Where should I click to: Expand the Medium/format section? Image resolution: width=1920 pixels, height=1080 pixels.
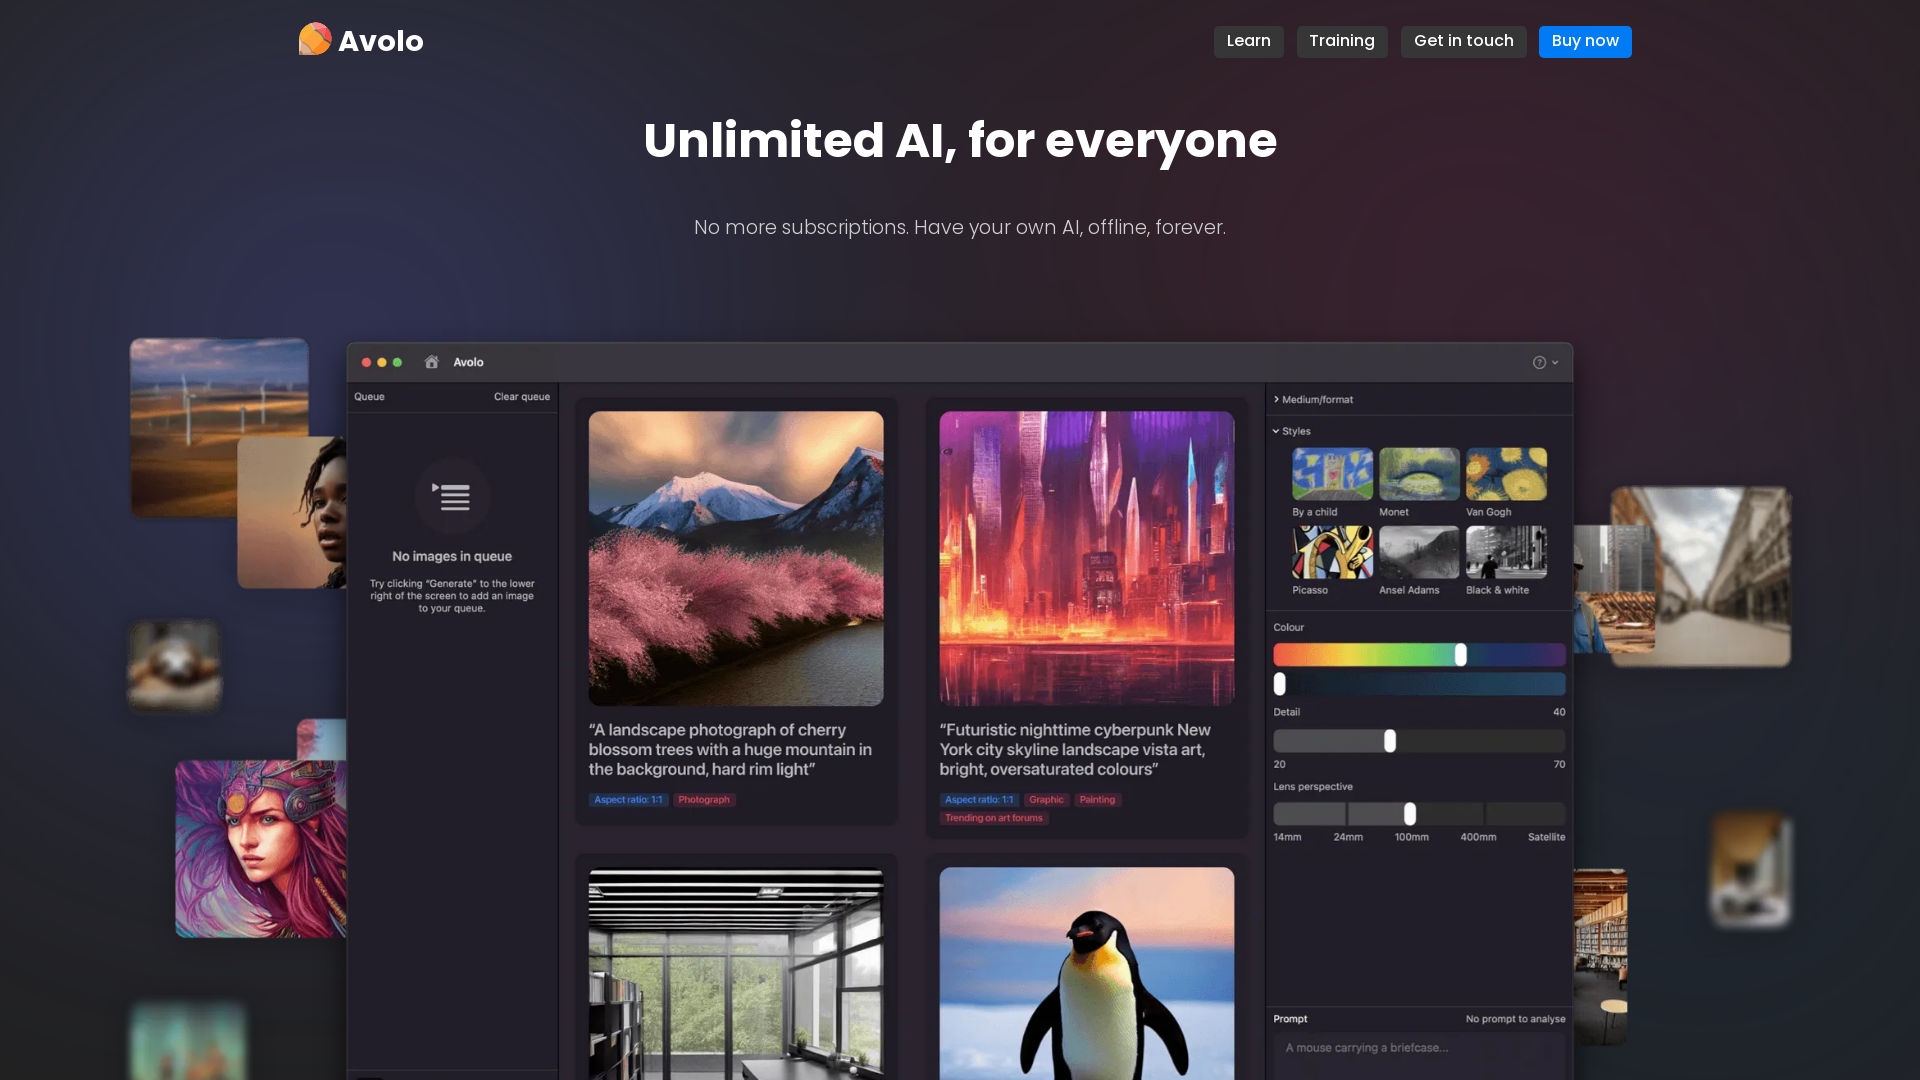click(1313, 399)
